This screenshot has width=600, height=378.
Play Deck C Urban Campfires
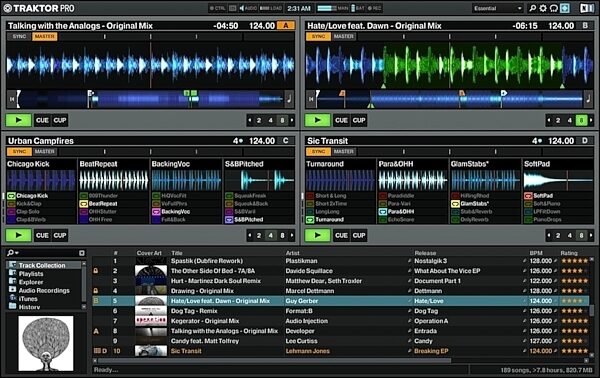[x=18, y=235]
